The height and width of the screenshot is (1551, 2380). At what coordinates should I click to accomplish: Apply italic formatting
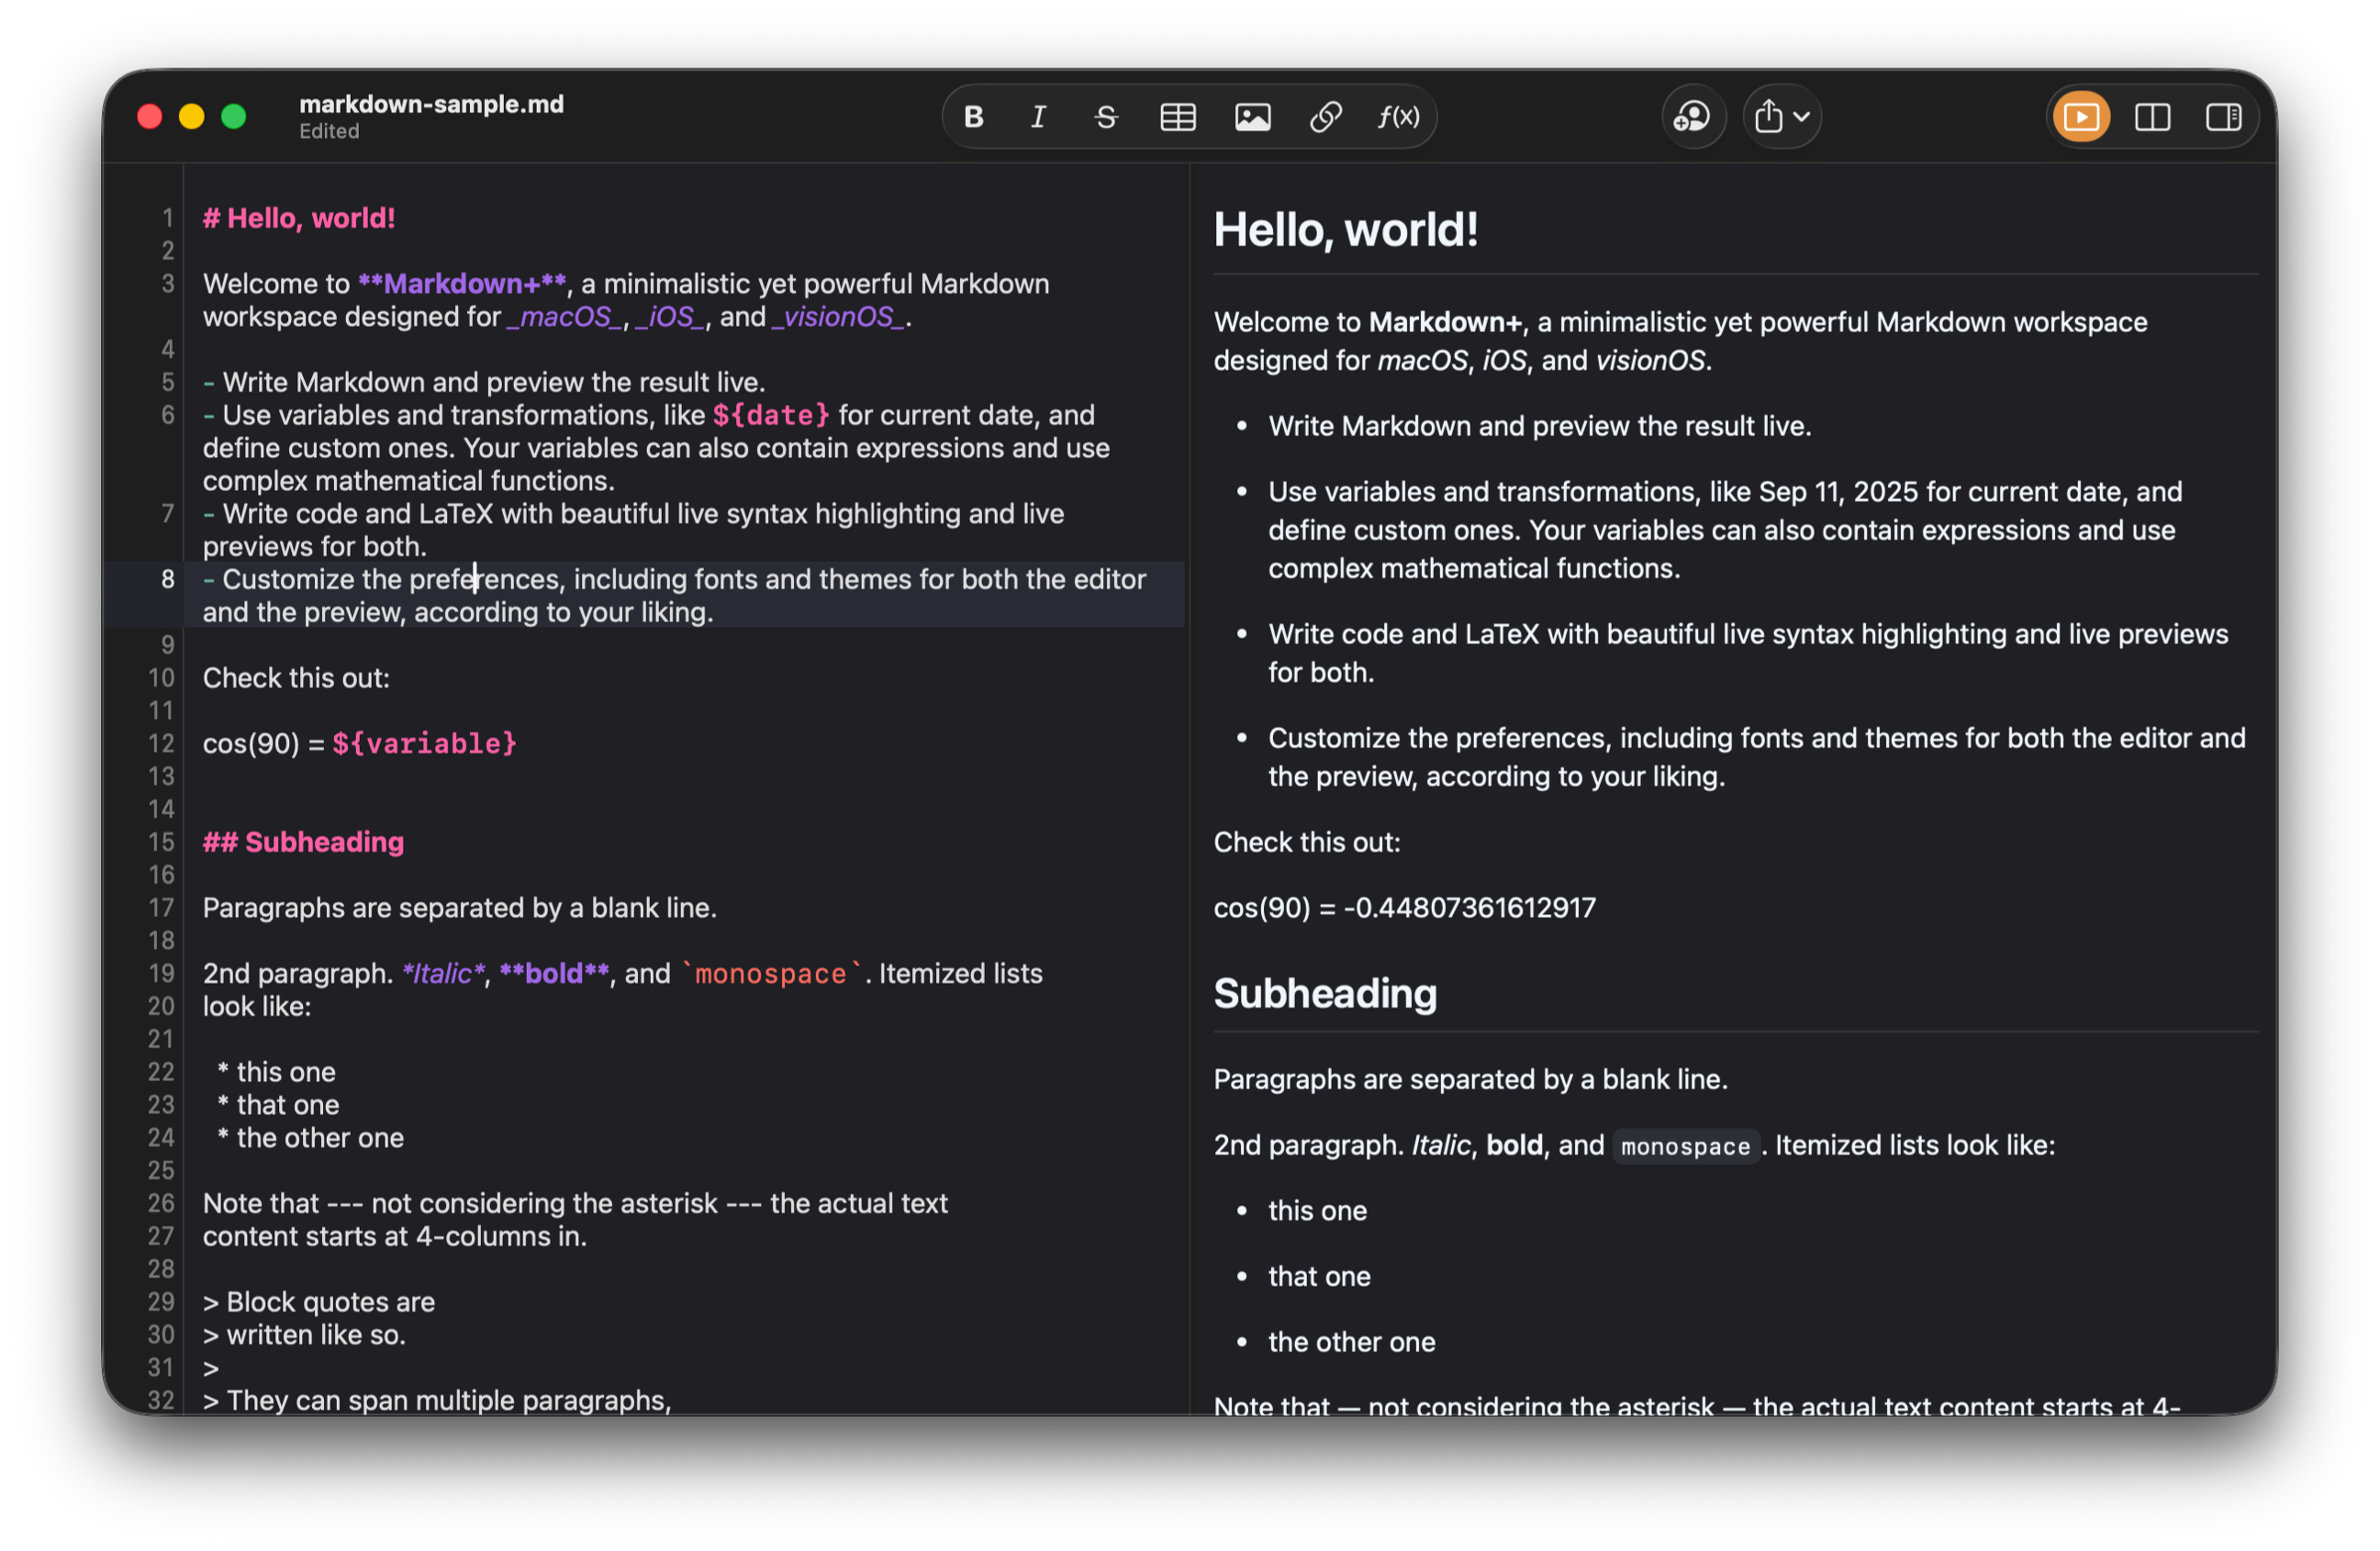coord(1038,118)
